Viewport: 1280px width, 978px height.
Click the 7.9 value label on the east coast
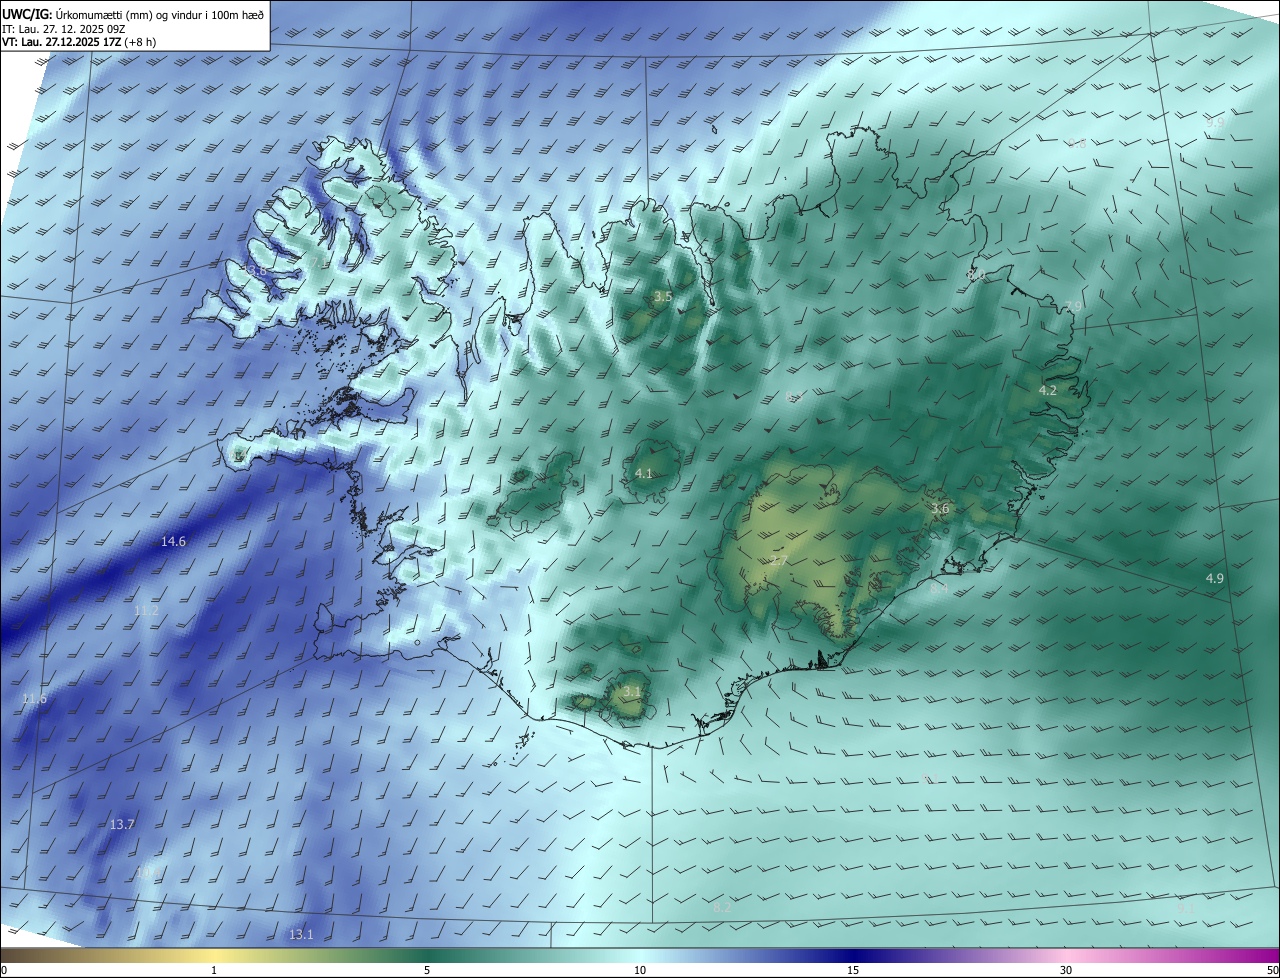pos(1073,306)
